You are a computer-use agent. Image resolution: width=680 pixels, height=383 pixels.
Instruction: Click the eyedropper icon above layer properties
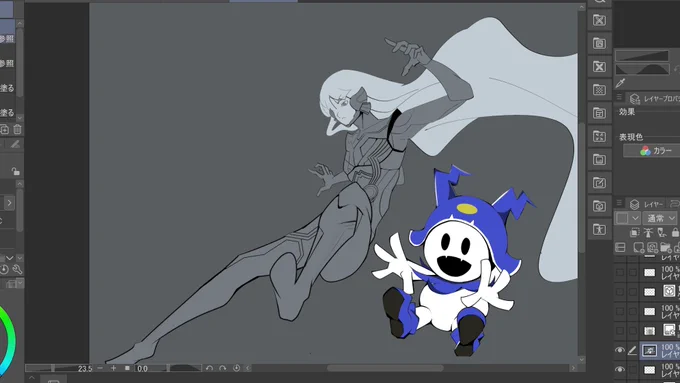coord(620,83)
